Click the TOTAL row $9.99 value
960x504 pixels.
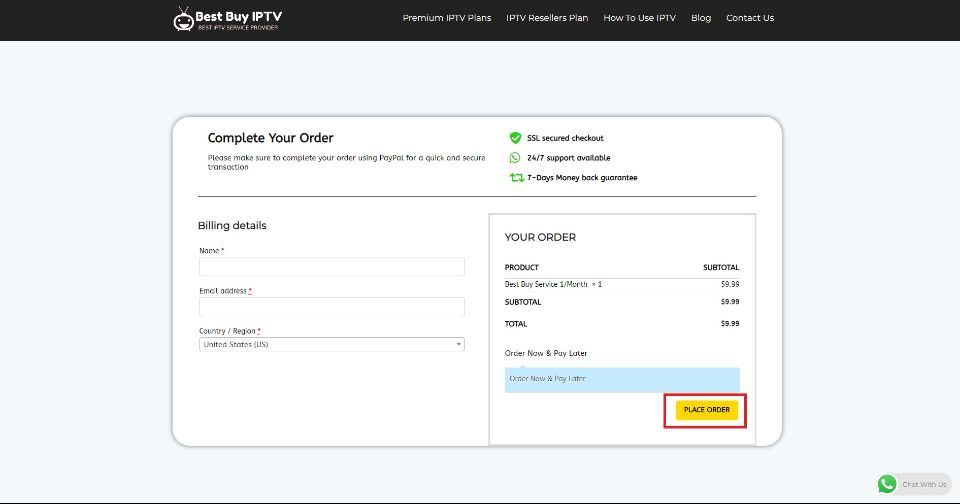[x=730, y=323]
